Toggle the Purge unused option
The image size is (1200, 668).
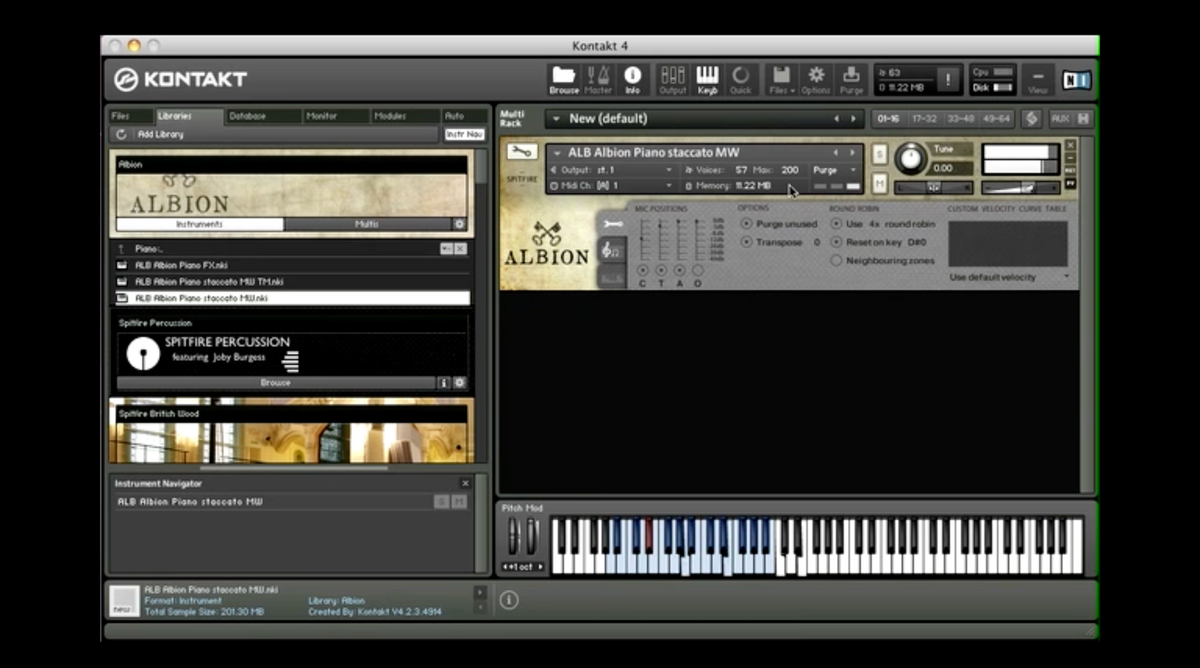(746, 224)
